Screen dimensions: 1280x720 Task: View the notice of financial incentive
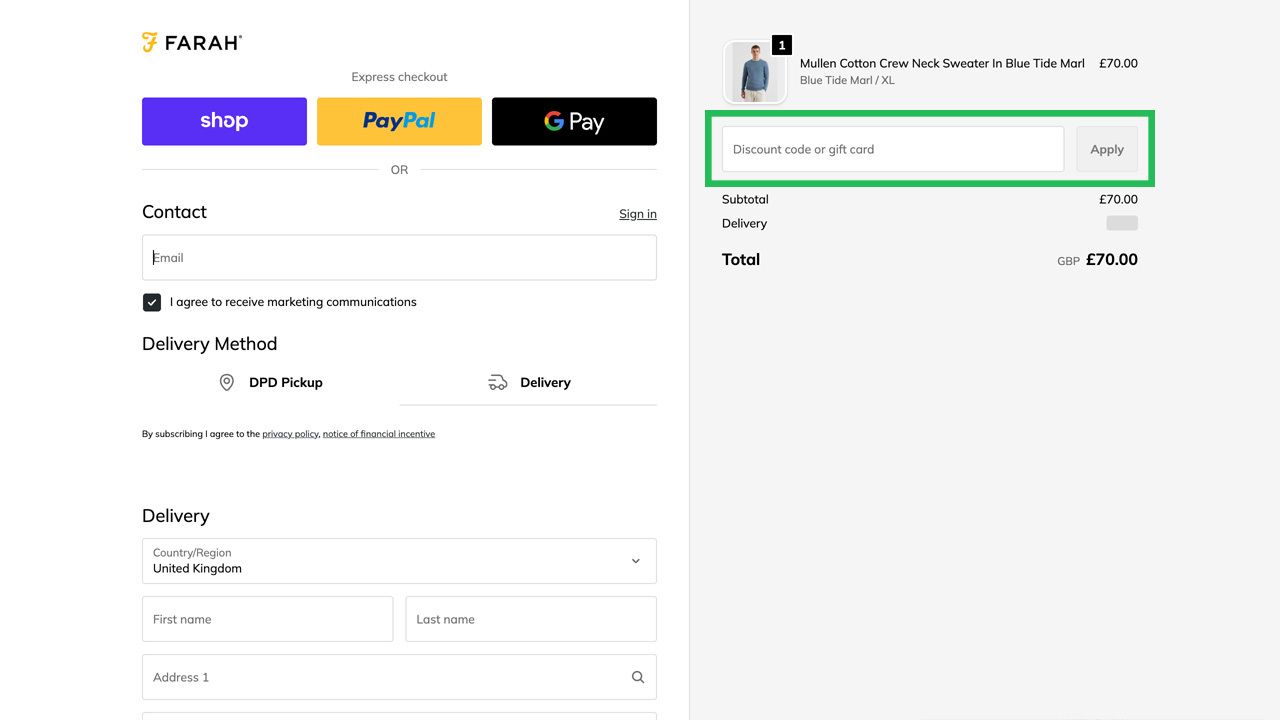click(379, 433)
